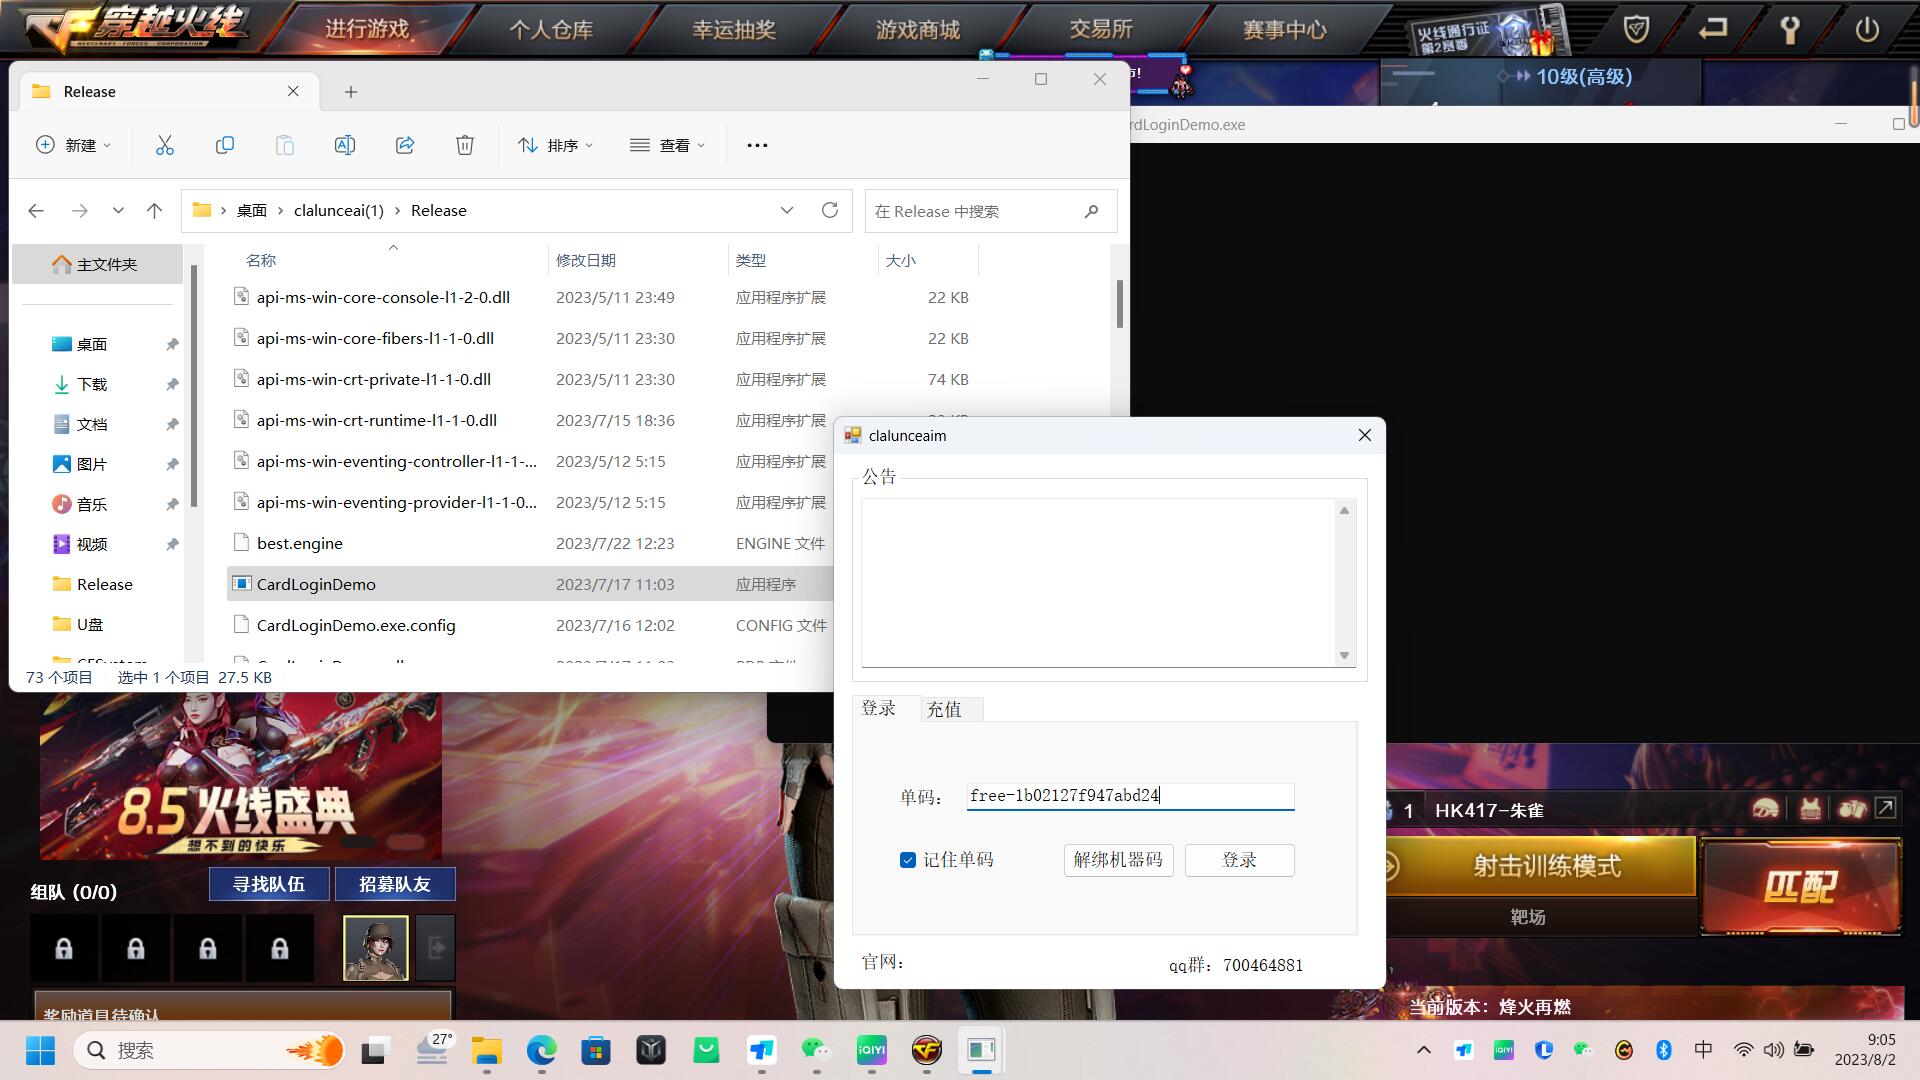Click the game shield security icon
This screenshot has width=1920, height=1080.
tap(1636, 29)
